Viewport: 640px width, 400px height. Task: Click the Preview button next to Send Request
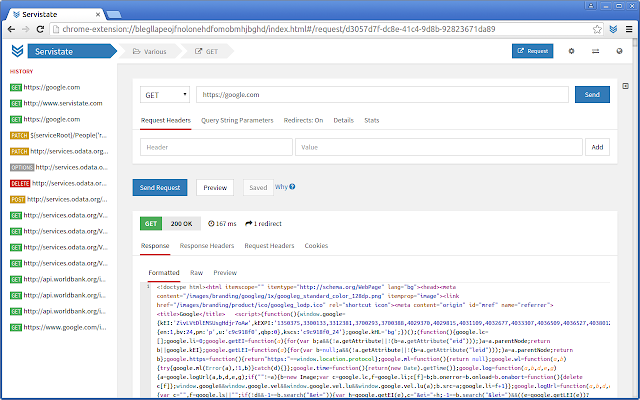(215, 187)
